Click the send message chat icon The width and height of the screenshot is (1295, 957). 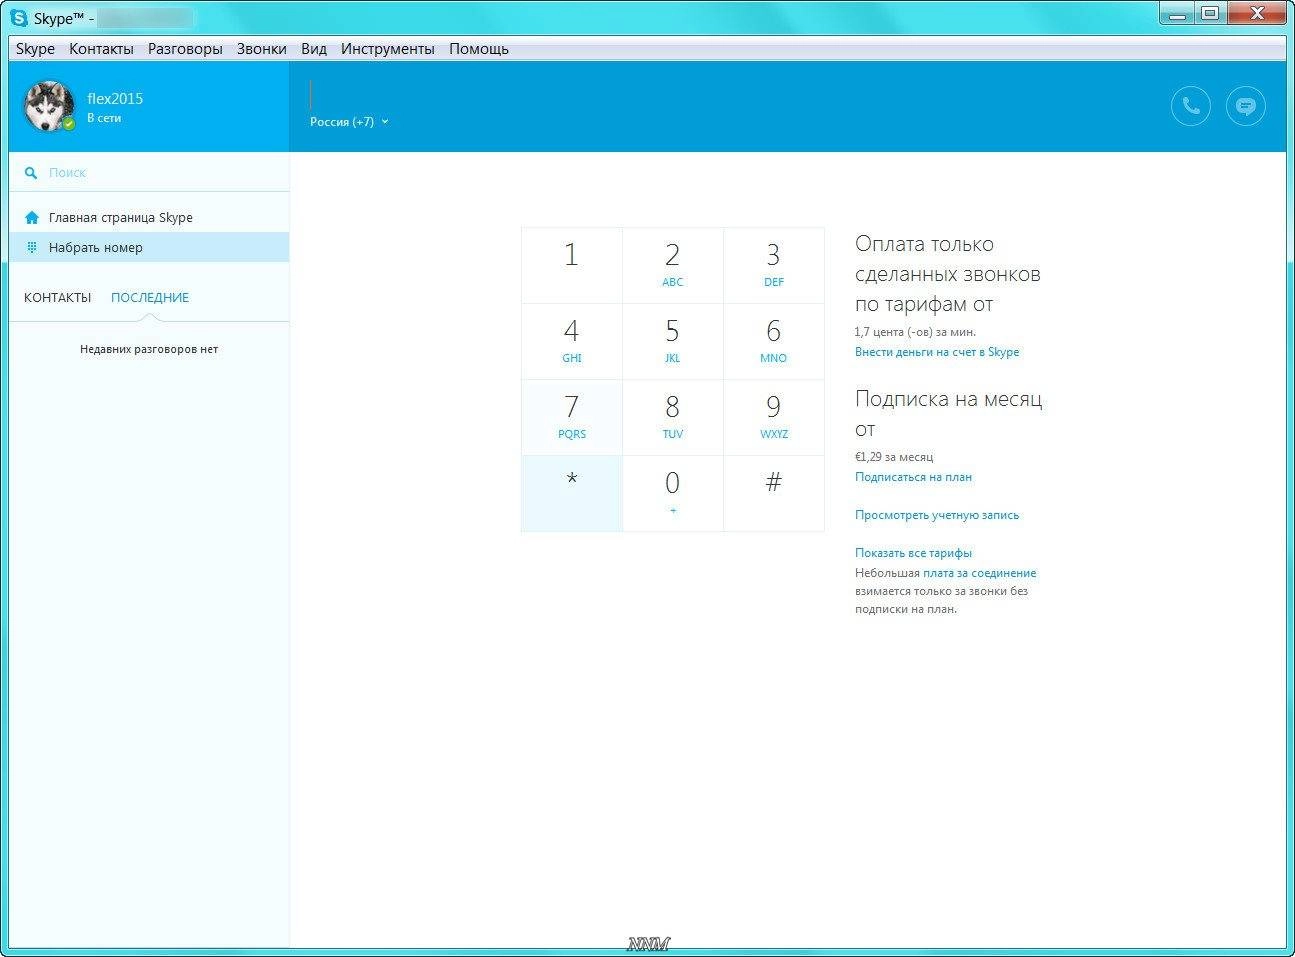[1245, 106]
